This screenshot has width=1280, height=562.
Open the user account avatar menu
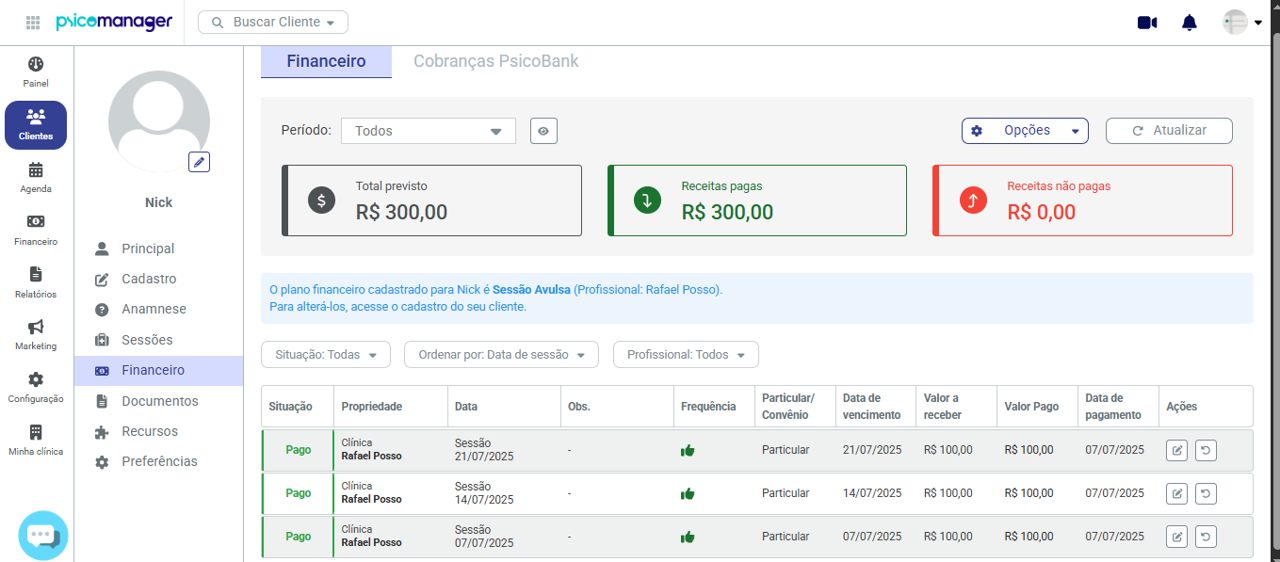(1242, 22)
